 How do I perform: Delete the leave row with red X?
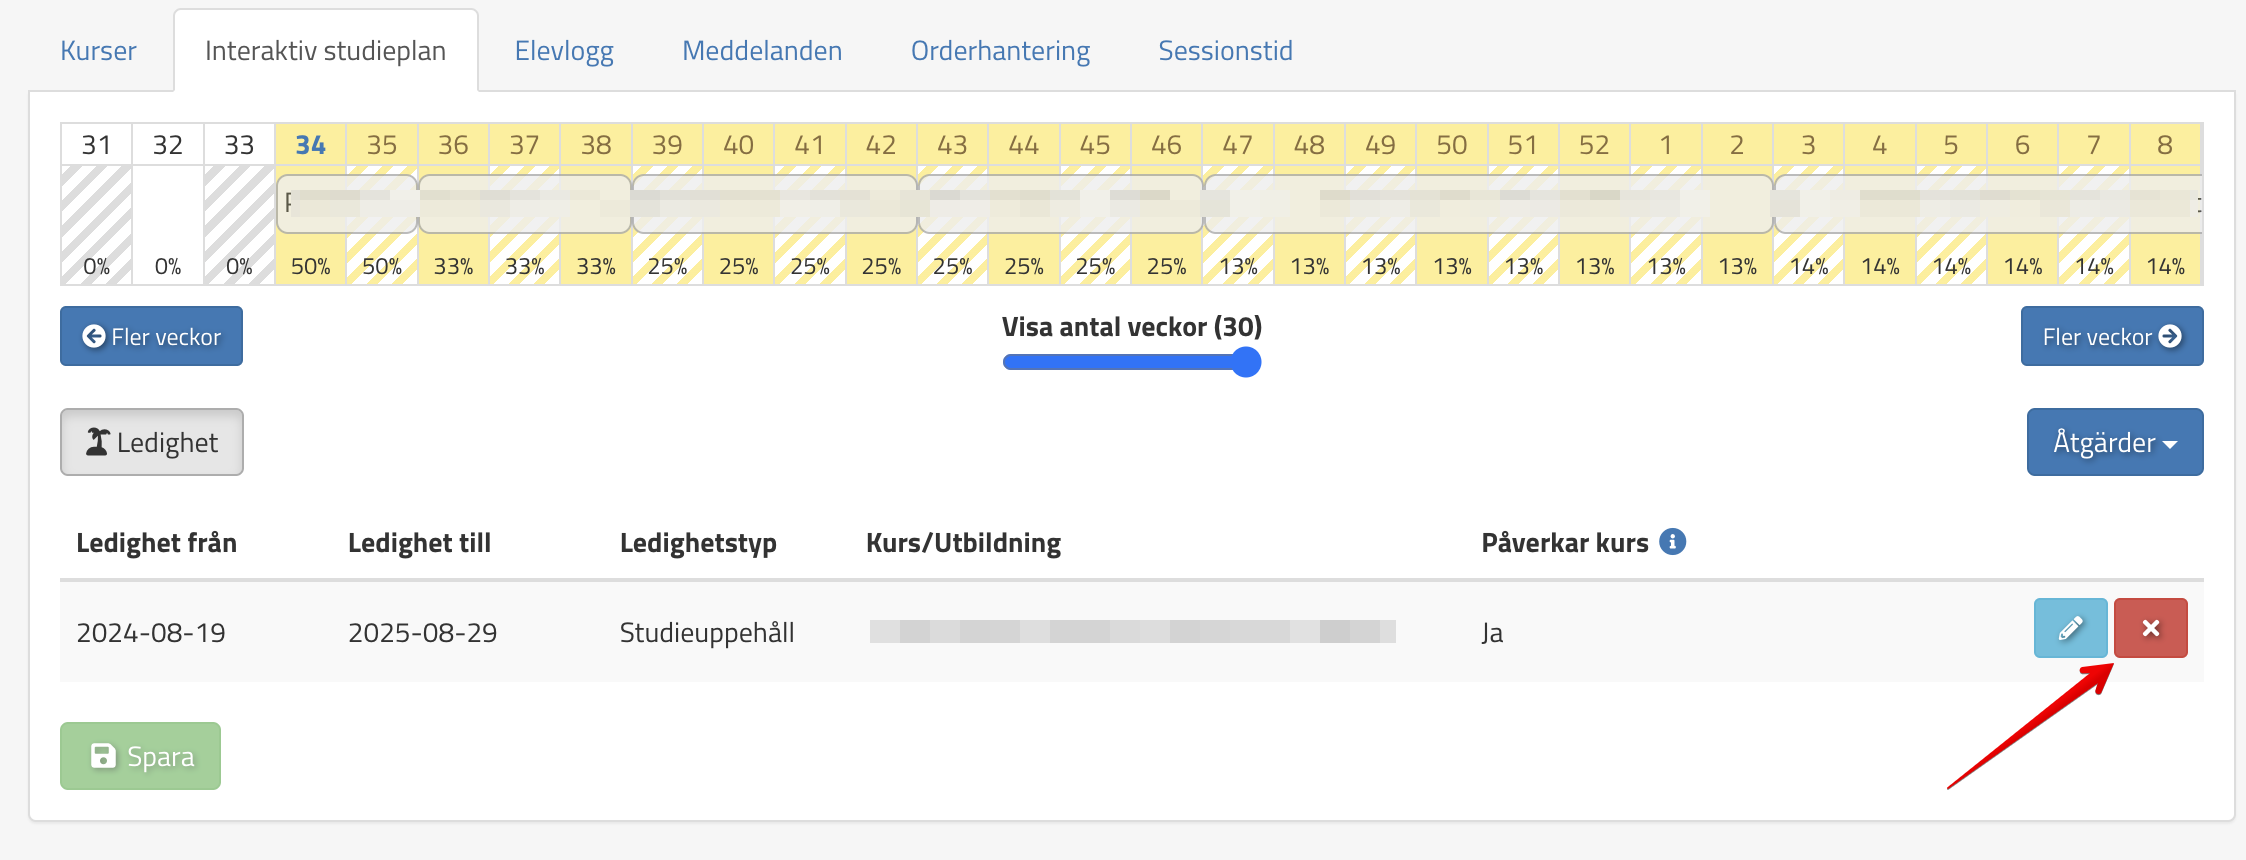coord(2150,628)
